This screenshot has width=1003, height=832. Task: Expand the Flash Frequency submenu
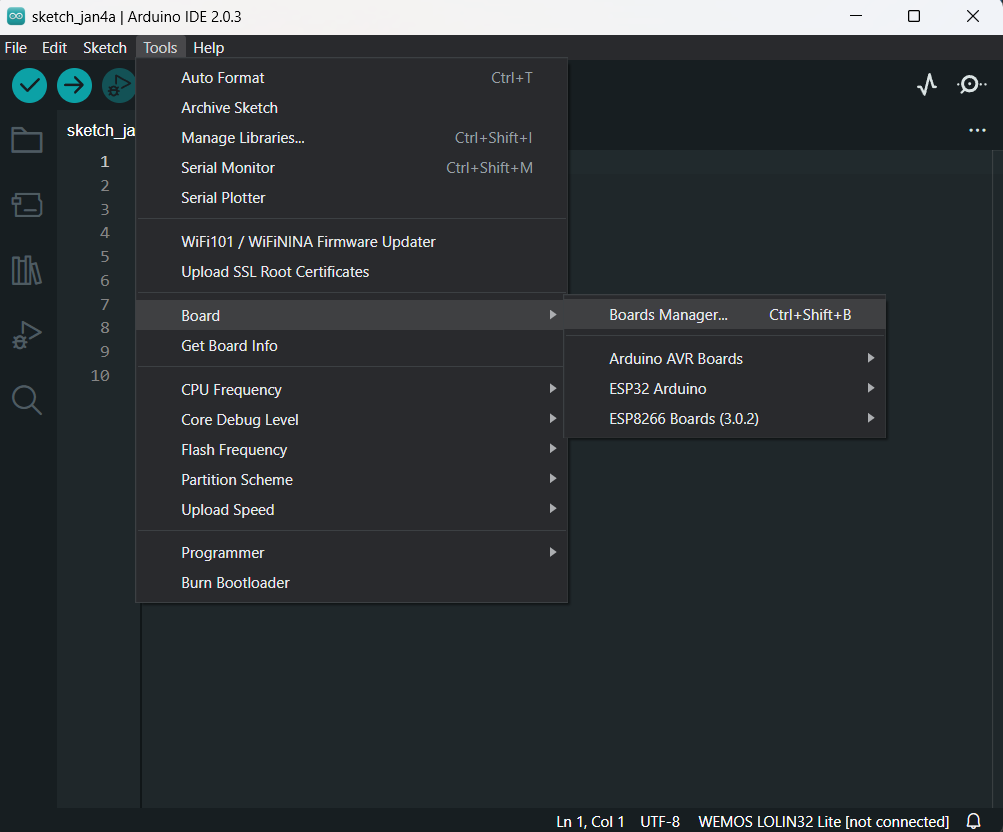[352, 450]
